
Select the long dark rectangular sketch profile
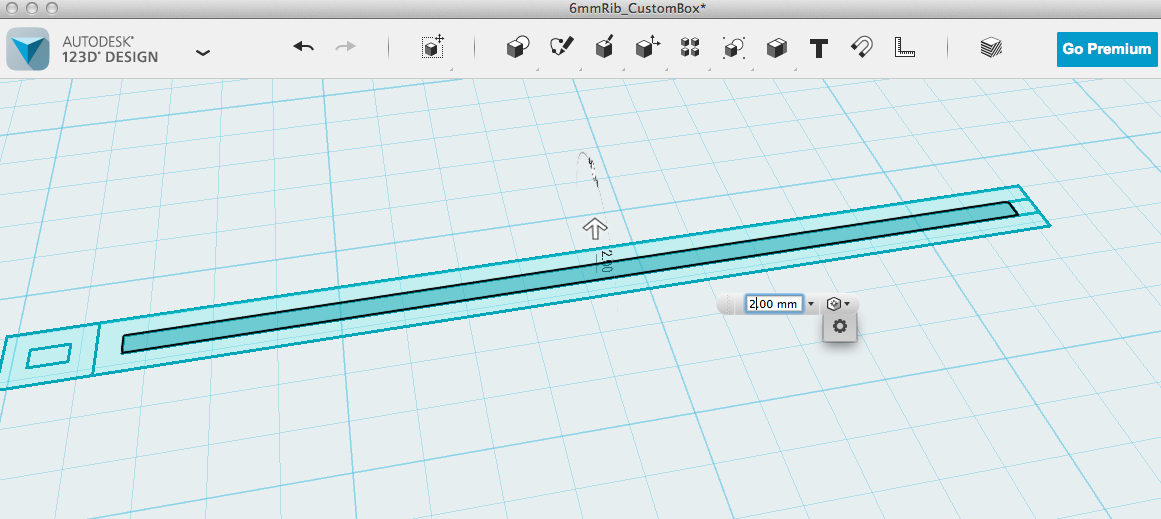(569, 277)
